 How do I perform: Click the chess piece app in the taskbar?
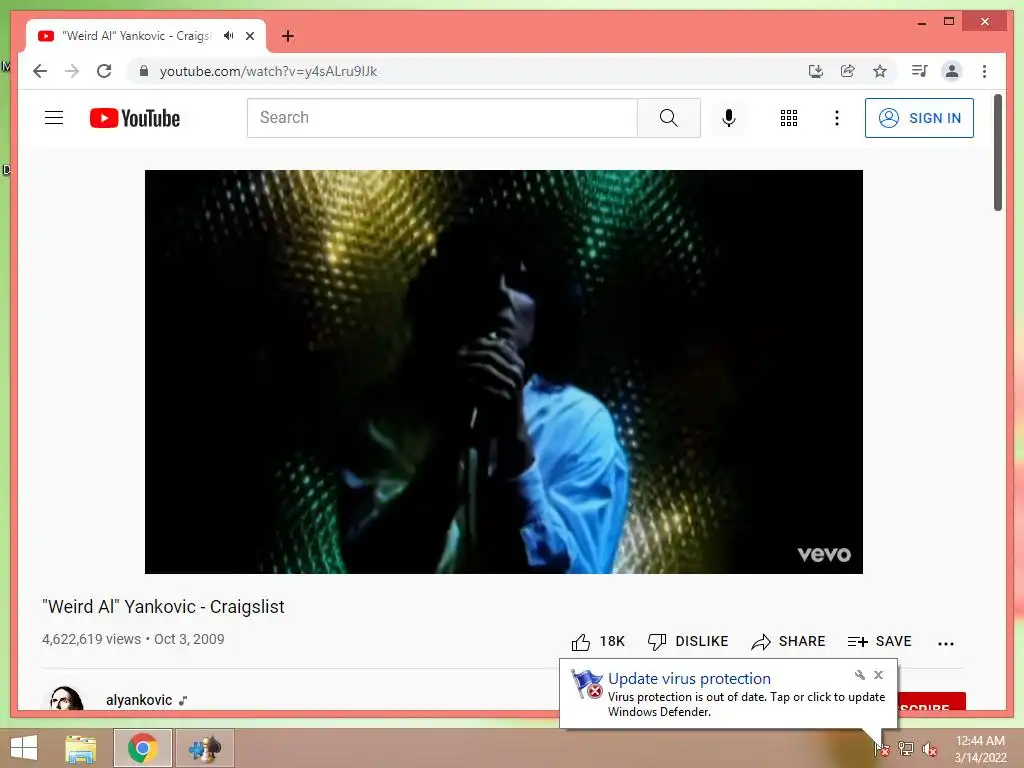205,748
